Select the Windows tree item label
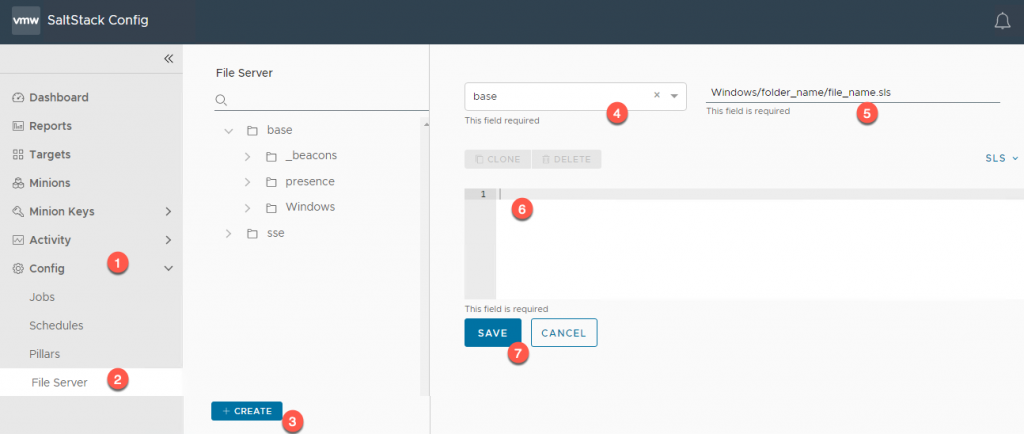The width and height of the screenshot is (1024, 434). [310, 208]
